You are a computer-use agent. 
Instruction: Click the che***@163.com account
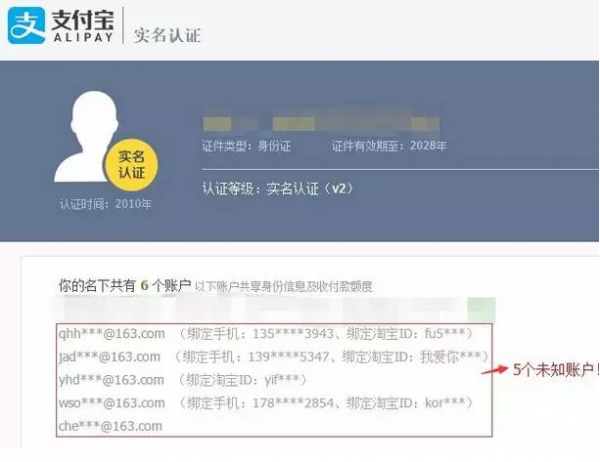tap(110, 426)
